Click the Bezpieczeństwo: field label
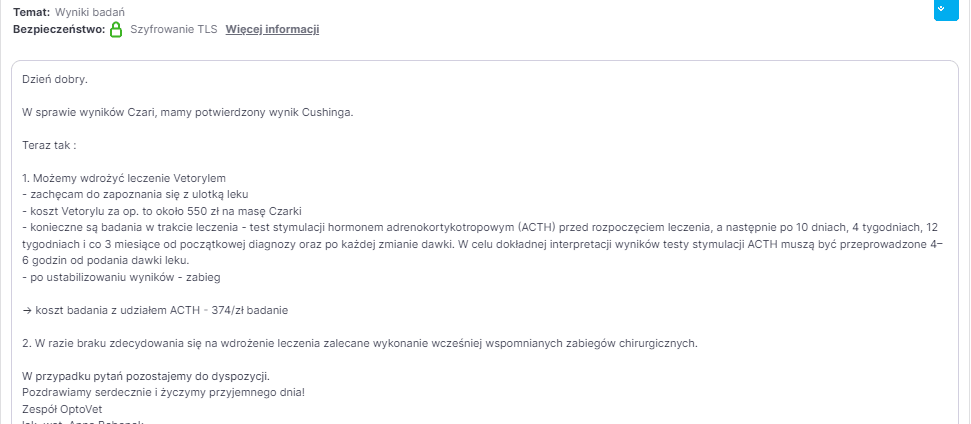Screen dimensions: 971x424 (x=59, y=29)
